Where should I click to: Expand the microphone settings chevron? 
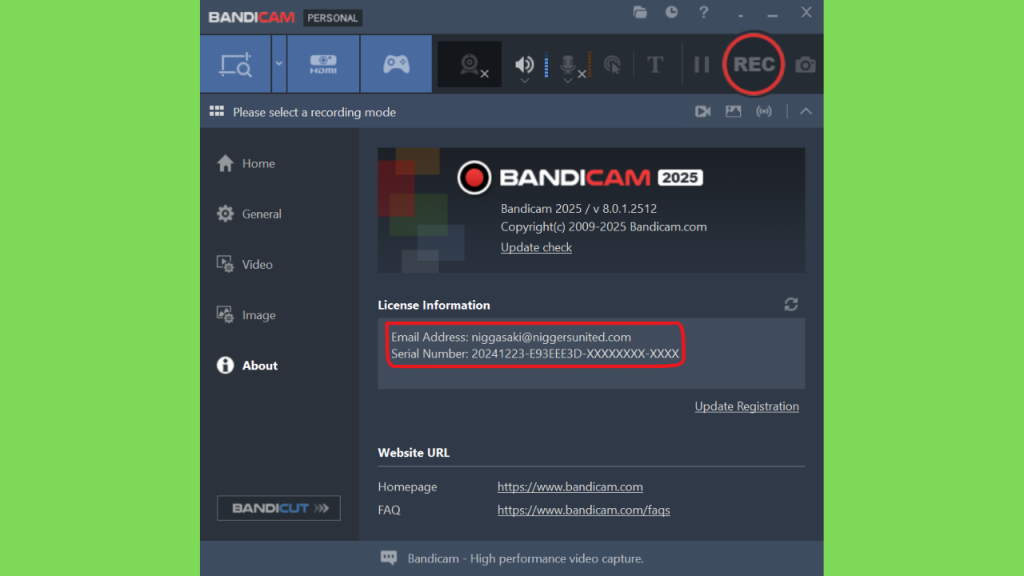(568, 81)
